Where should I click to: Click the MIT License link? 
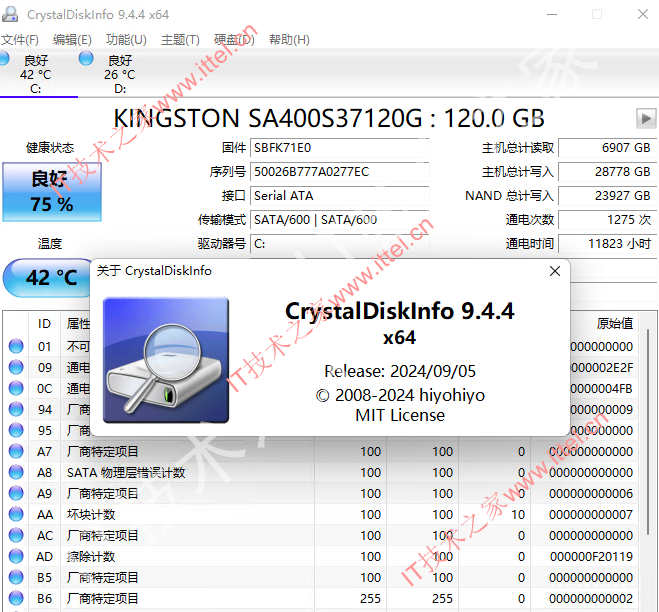(x=400, y=415)
